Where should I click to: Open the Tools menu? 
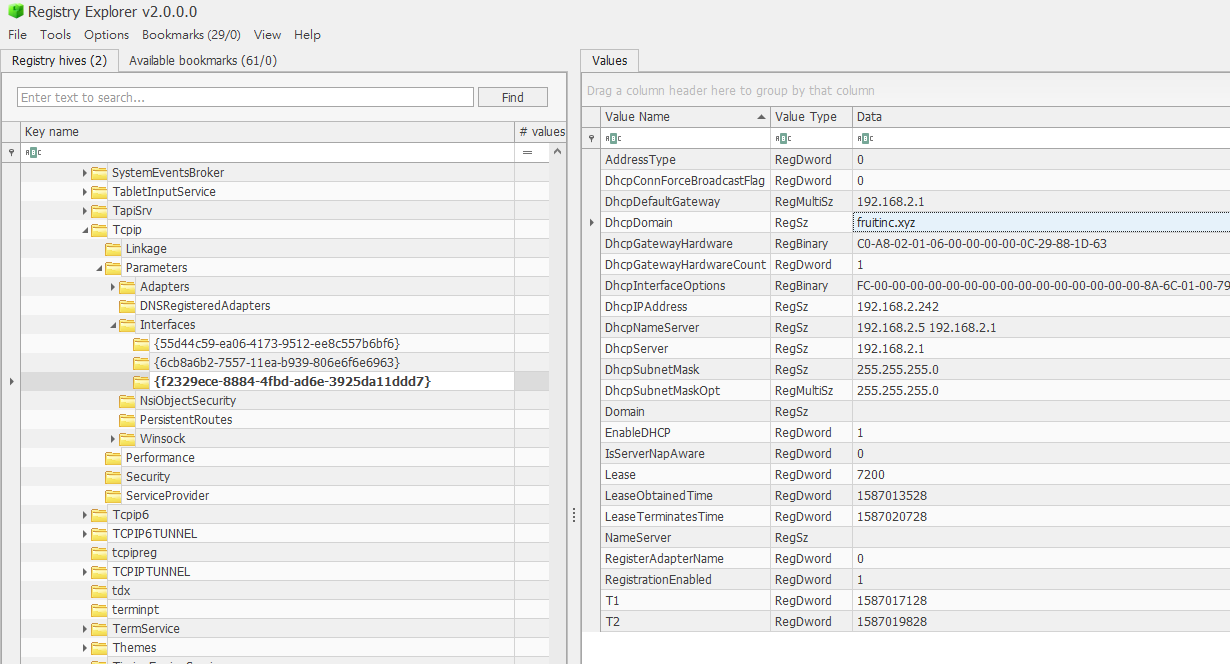pos(56,35)
